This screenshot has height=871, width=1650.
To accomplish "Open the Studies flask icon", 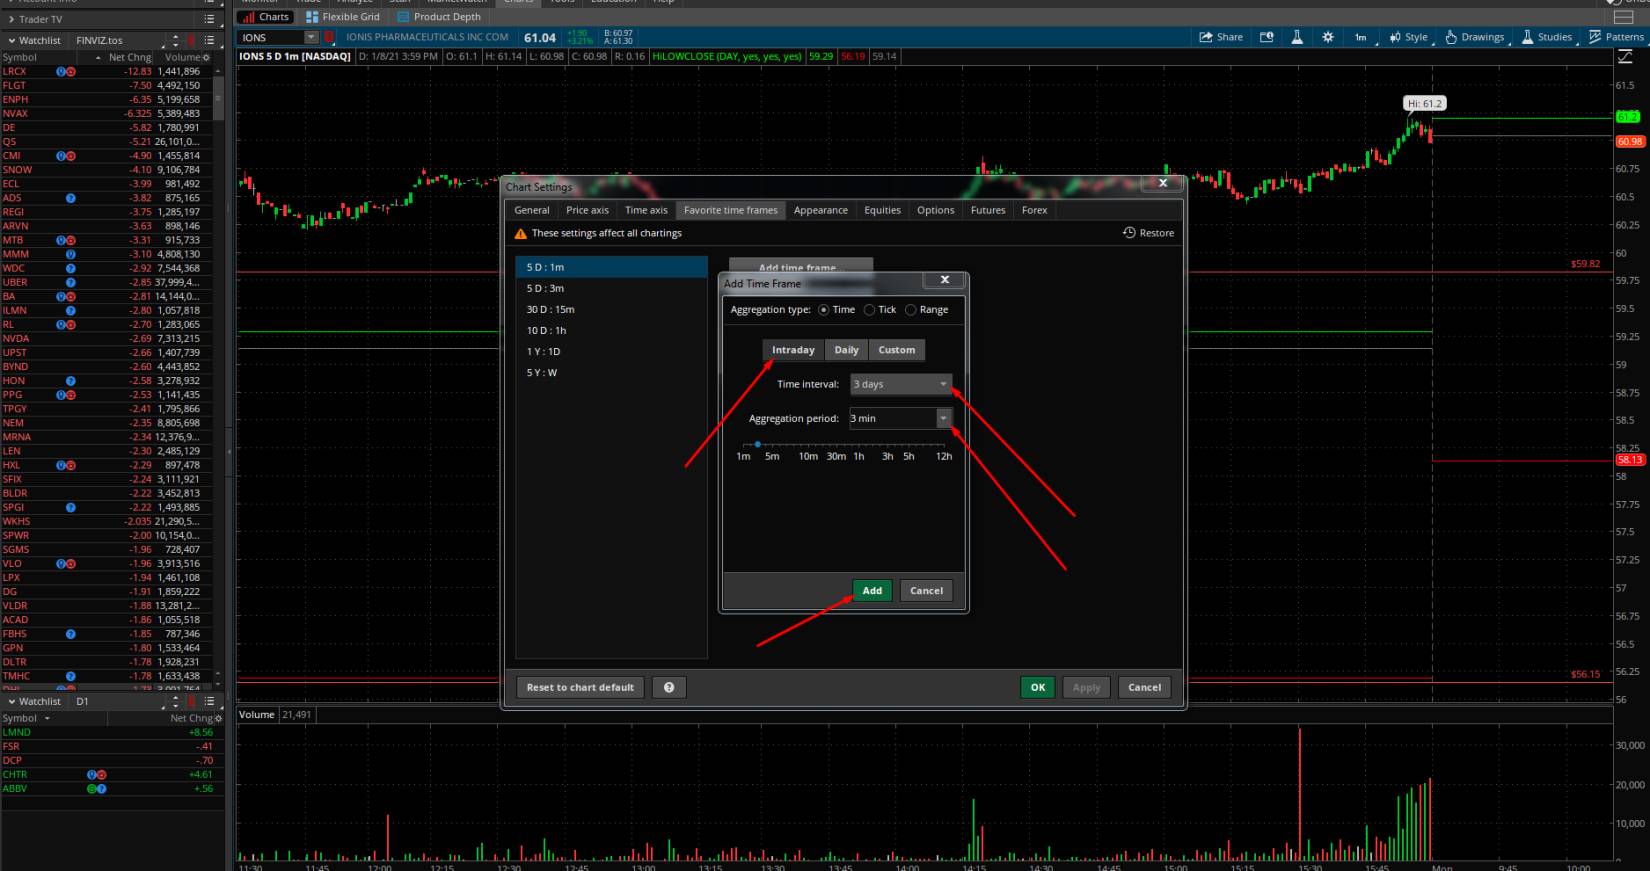I will pos(1527,37).
